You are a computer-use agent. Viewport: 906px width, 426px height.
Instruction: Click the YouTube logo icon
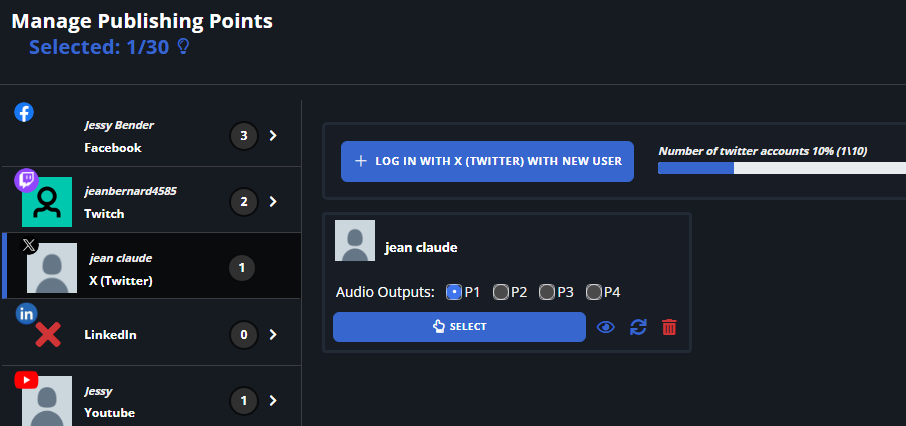(26, 380)
